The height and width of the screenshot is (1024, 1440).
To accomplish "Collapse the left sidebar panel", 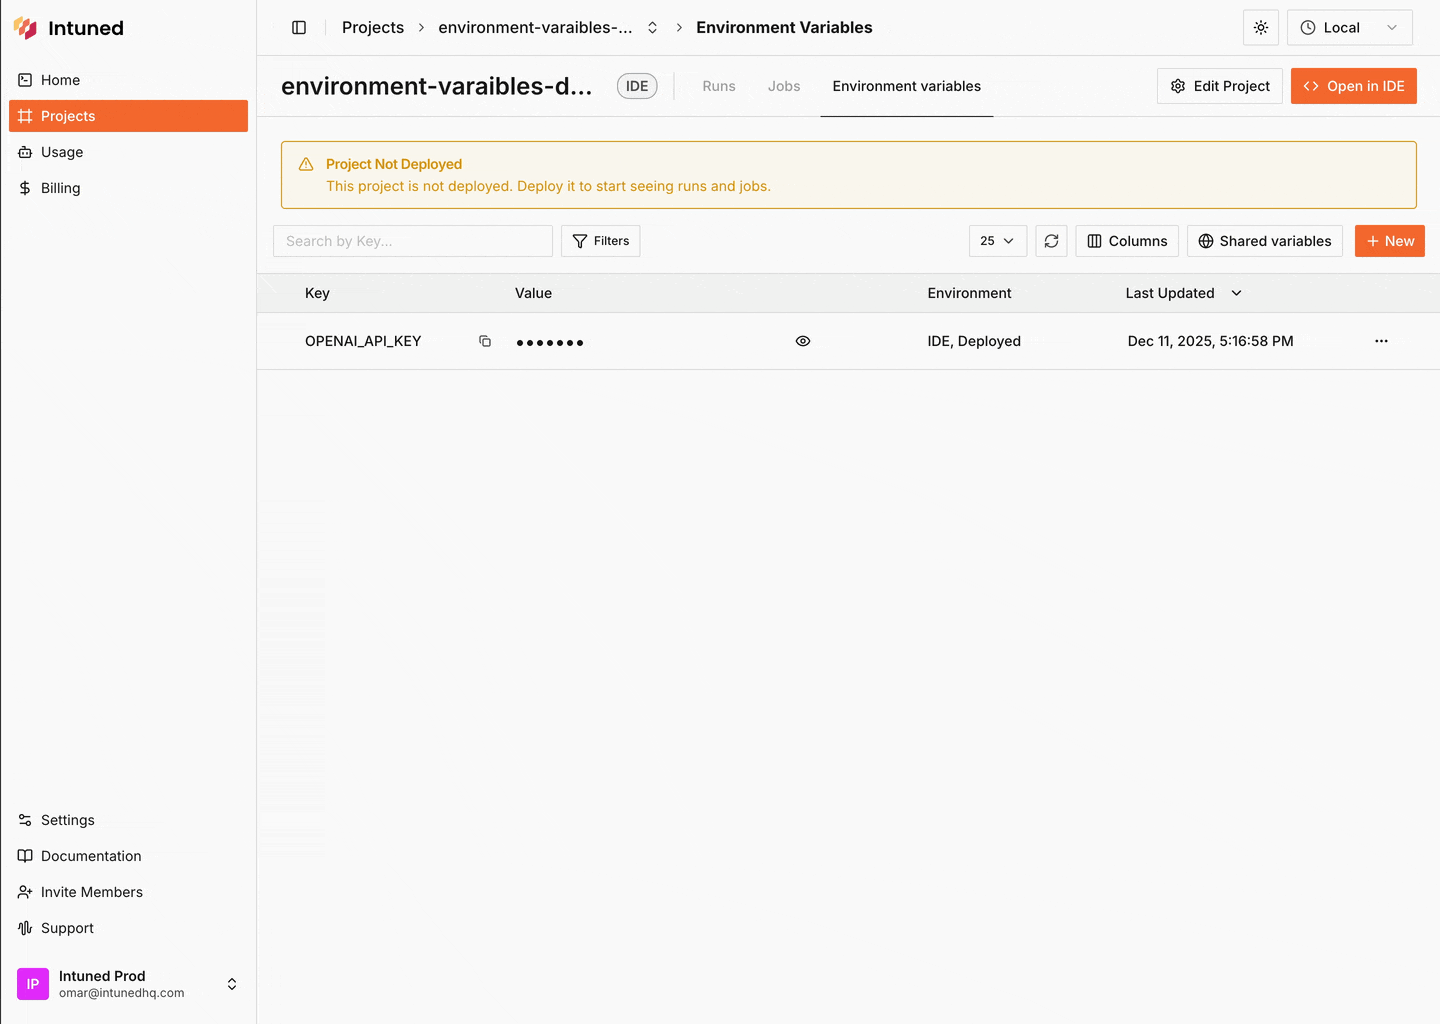I will (x=298, y=27).
